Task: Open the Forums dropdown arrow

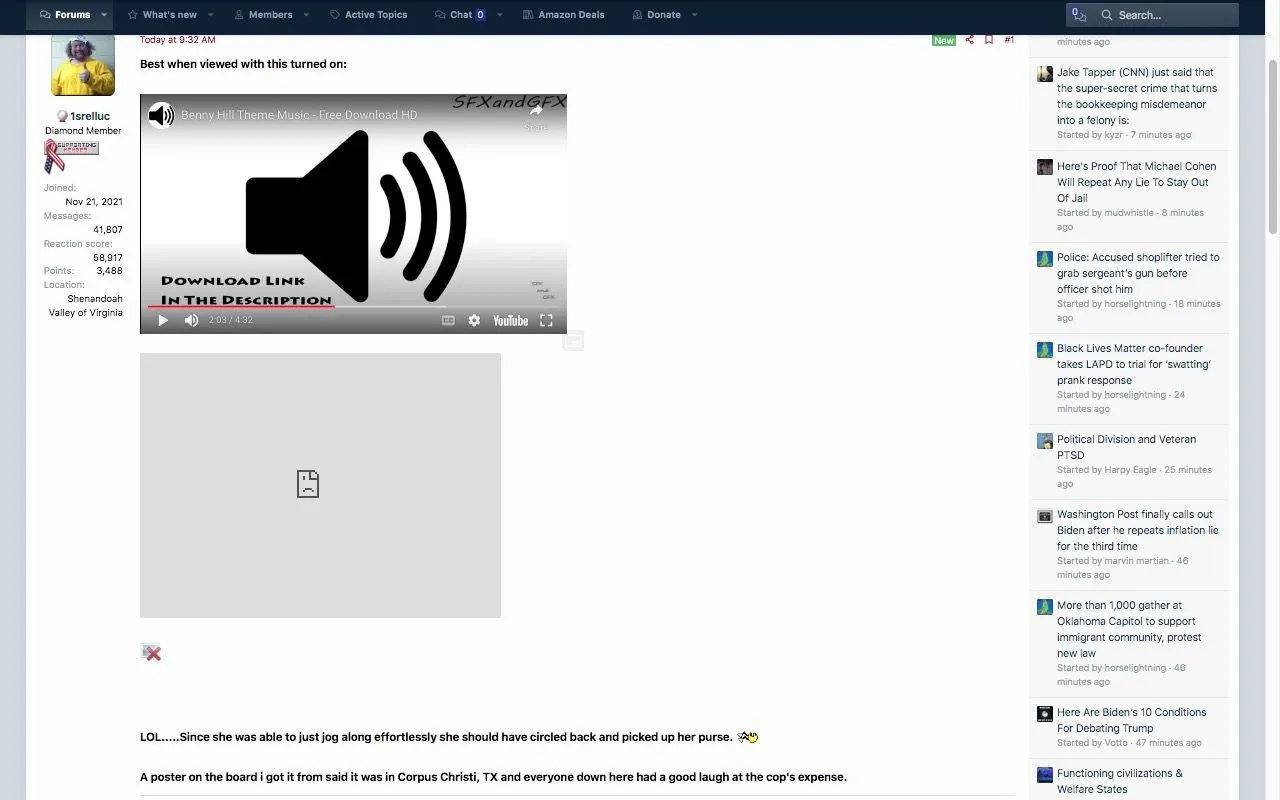Action: click(x=103, y=14)
